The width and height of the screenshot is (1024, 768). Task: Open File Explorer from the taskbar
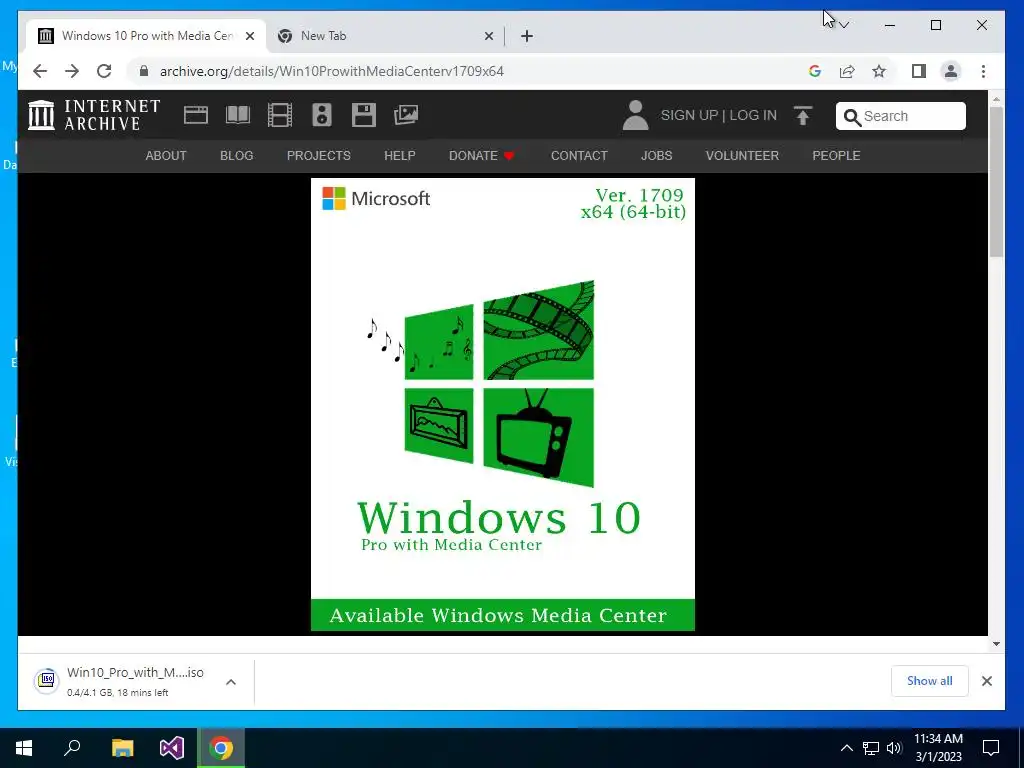click(x=122, y=748)
